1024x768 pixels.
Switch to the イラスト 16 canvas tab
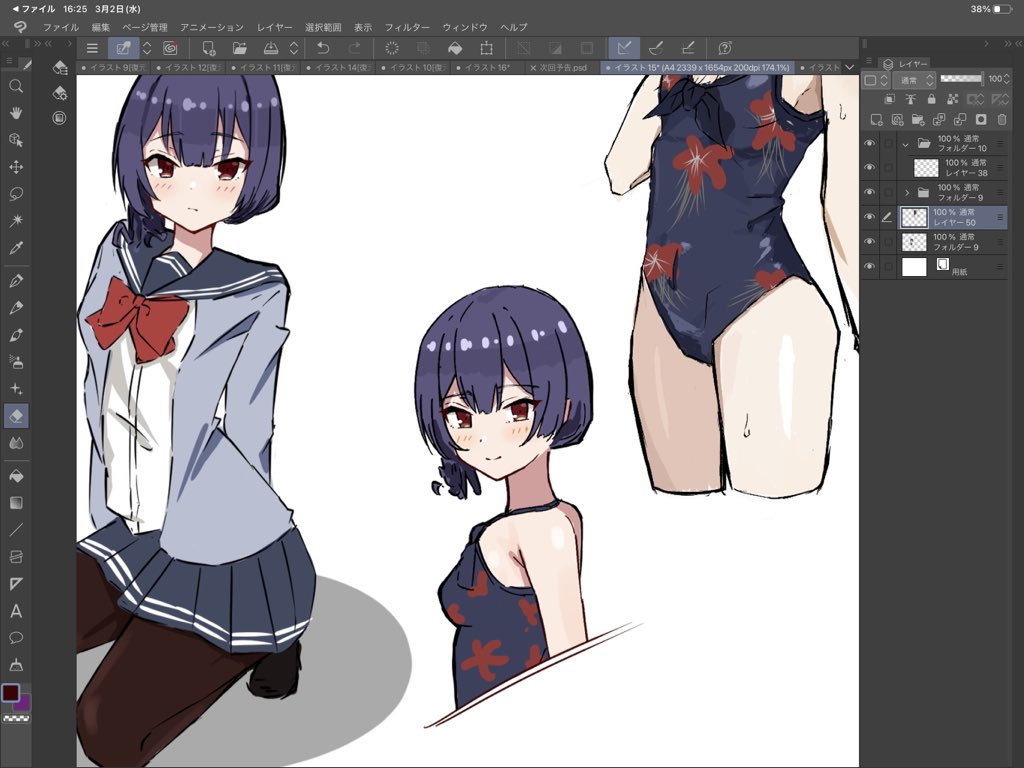pos(488,67)
